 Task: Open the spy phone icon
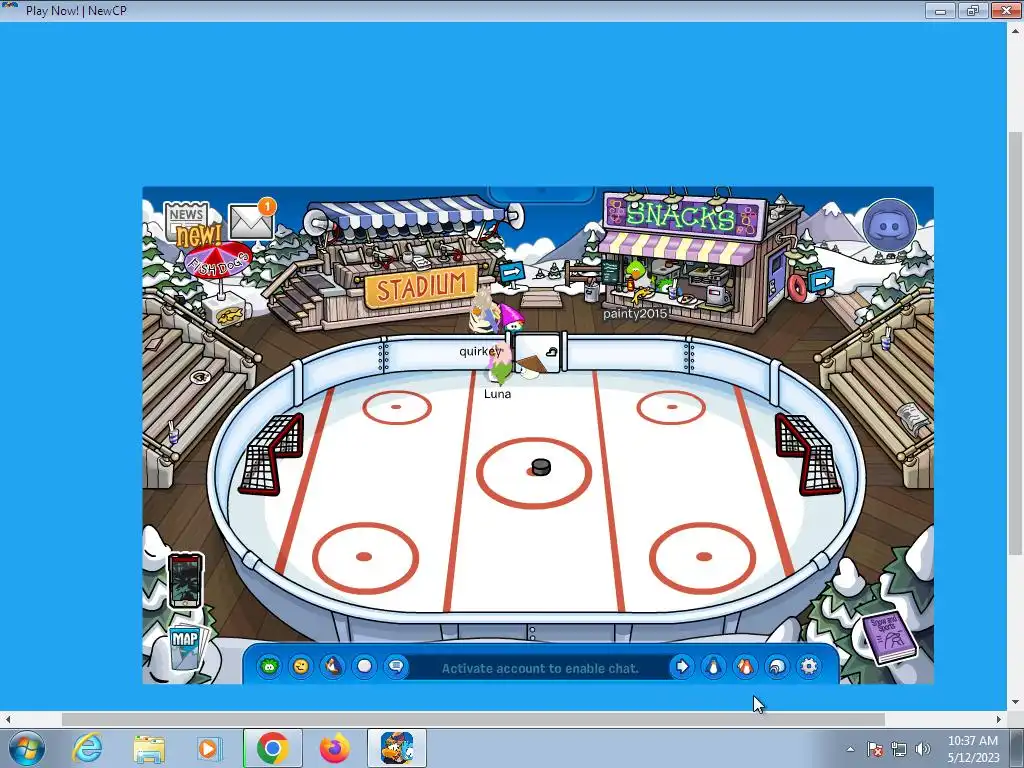click(x=185, y=581)
